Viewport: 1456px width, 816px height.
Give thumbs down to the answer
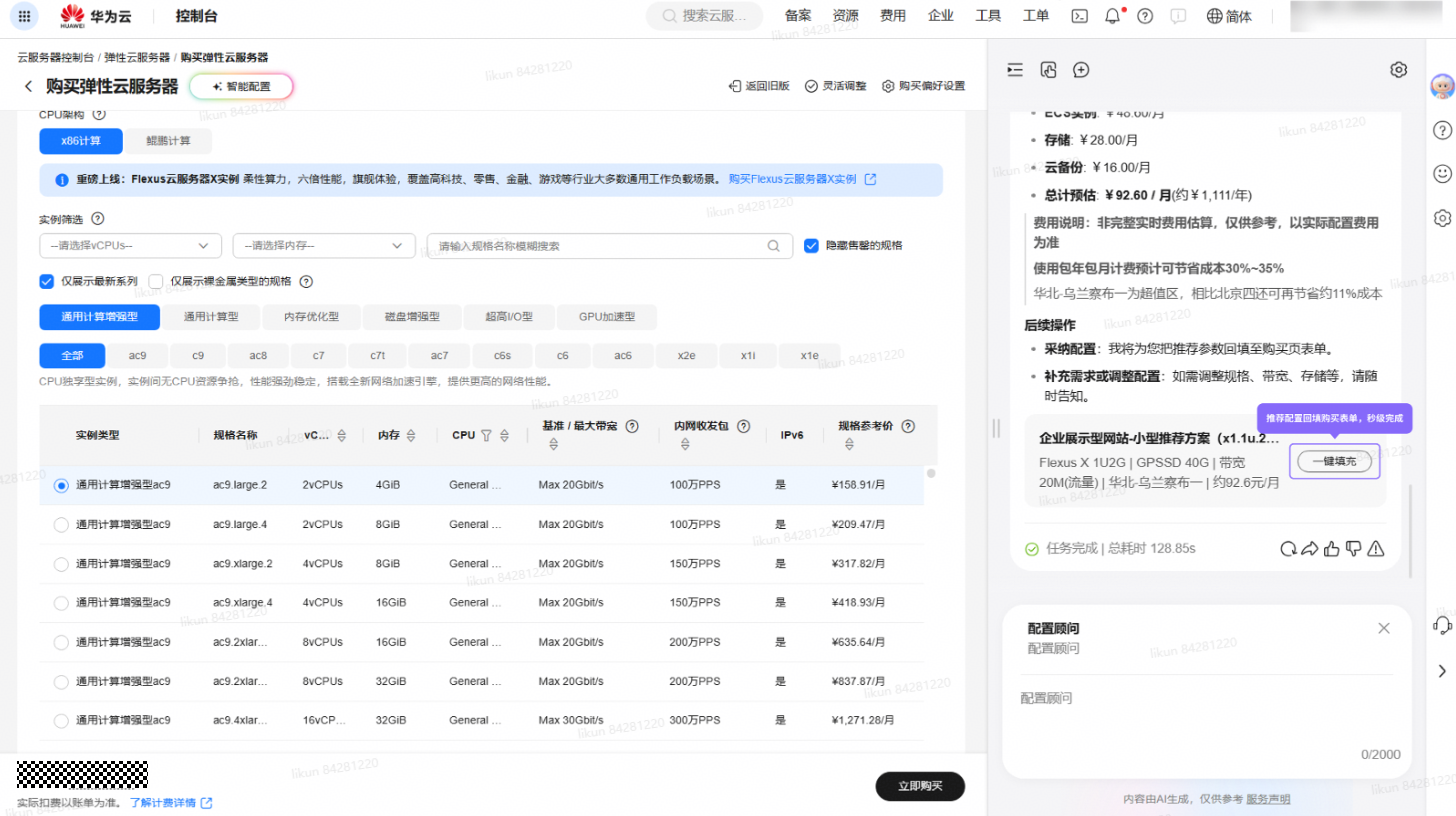[1353, 548]
